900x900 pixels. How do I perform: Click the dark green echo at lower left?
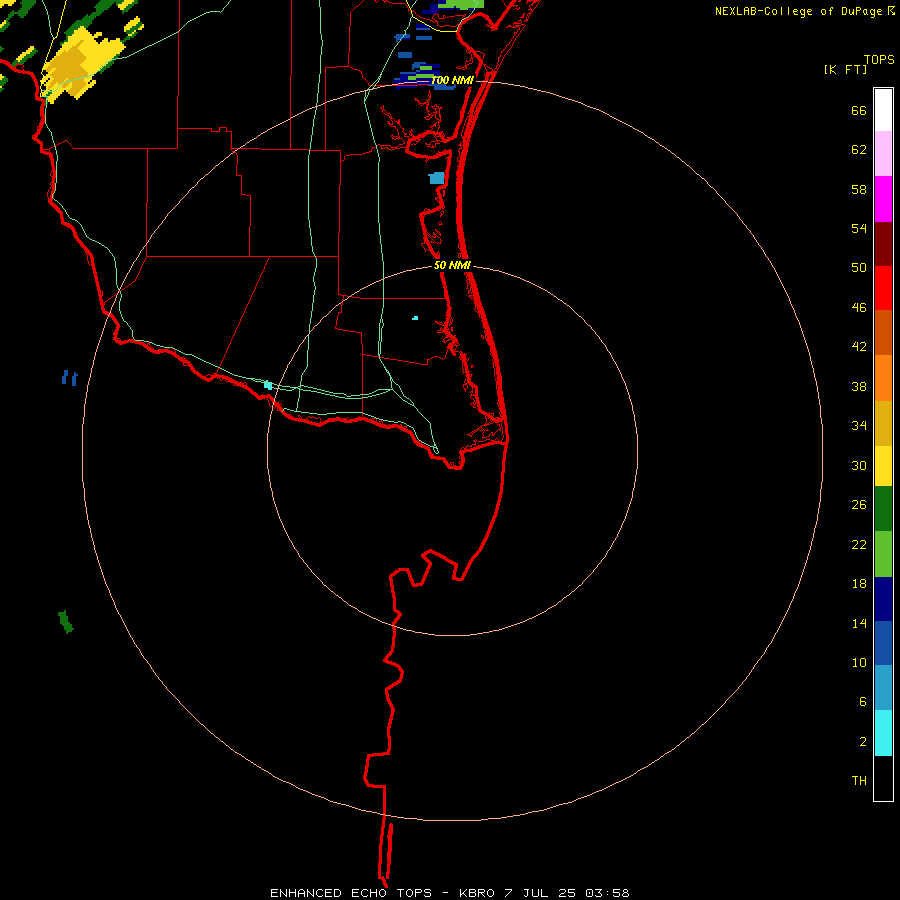pos(66,622)
